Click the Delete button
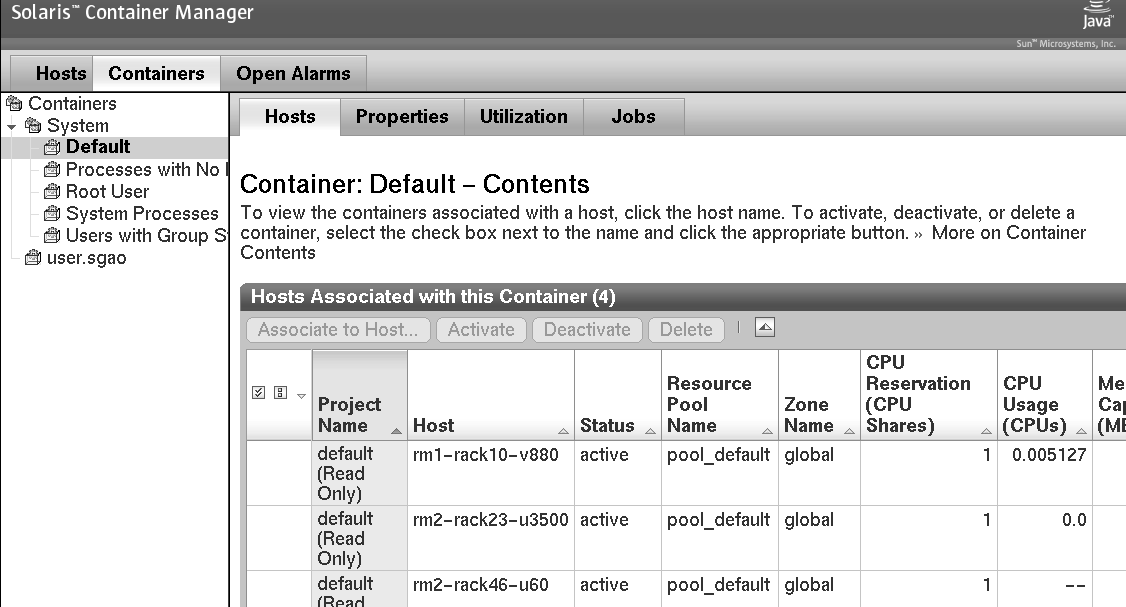This screenshot has height=607, width=1126. 687,330
